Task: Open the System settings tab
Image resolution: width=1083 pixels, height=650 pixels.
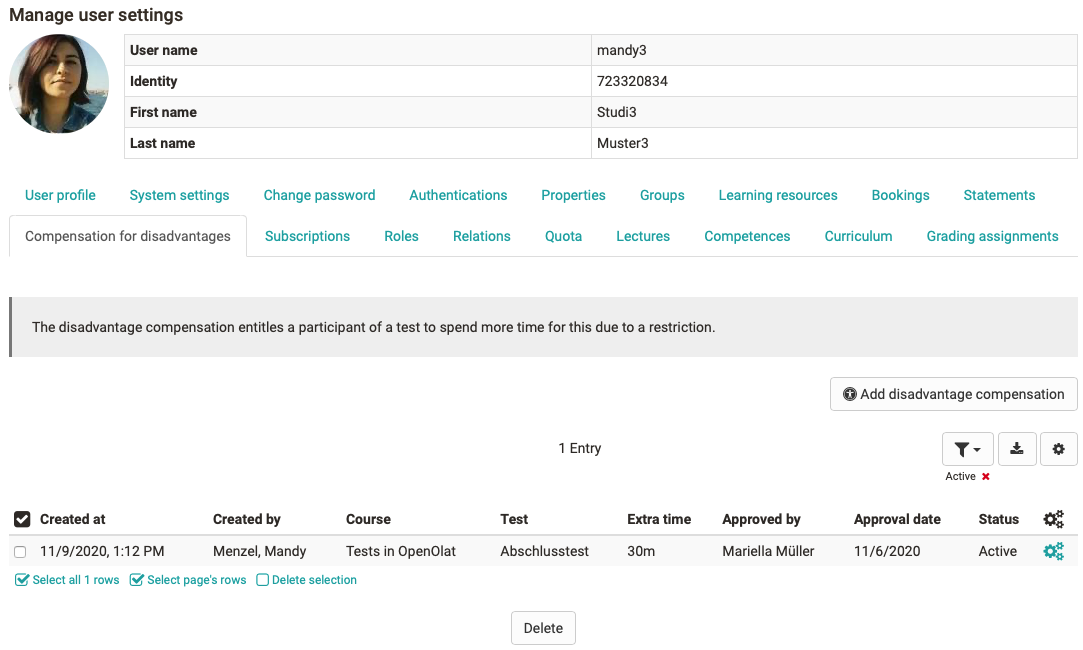Action: coord(179,195)
